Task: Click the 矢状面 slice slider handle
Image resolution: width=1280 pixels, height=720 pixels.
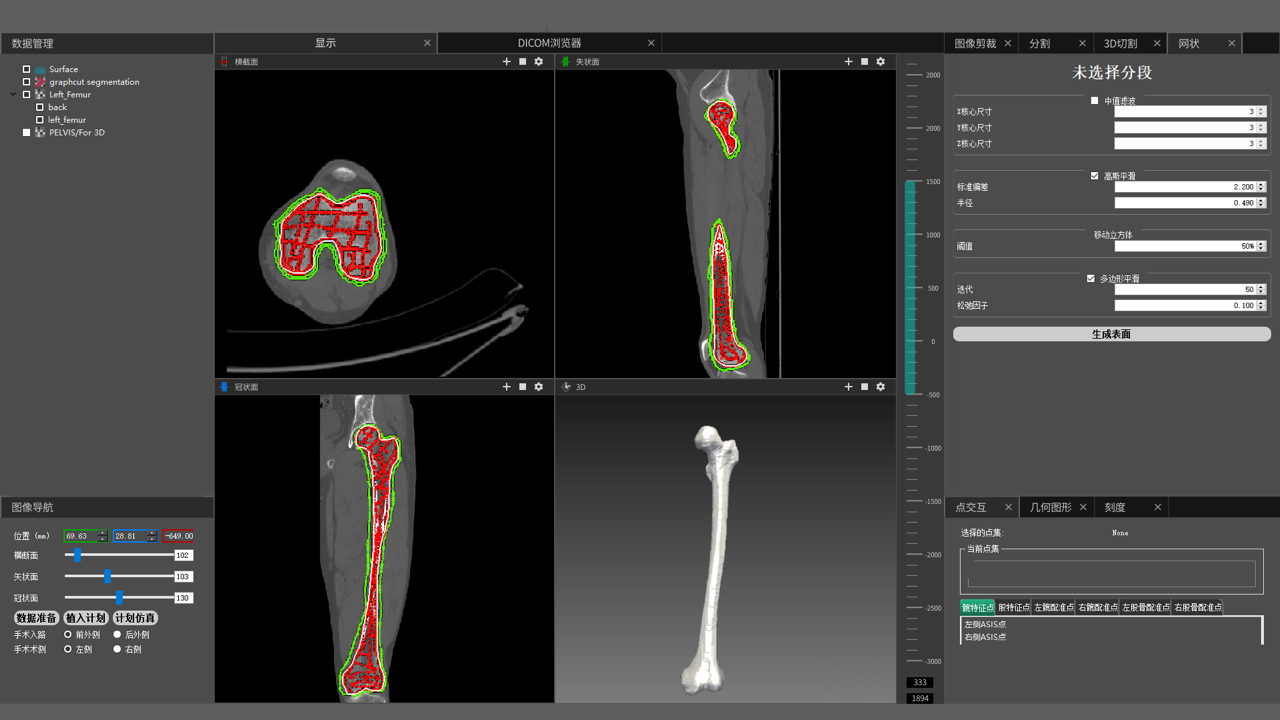Action: pos(107,577)
